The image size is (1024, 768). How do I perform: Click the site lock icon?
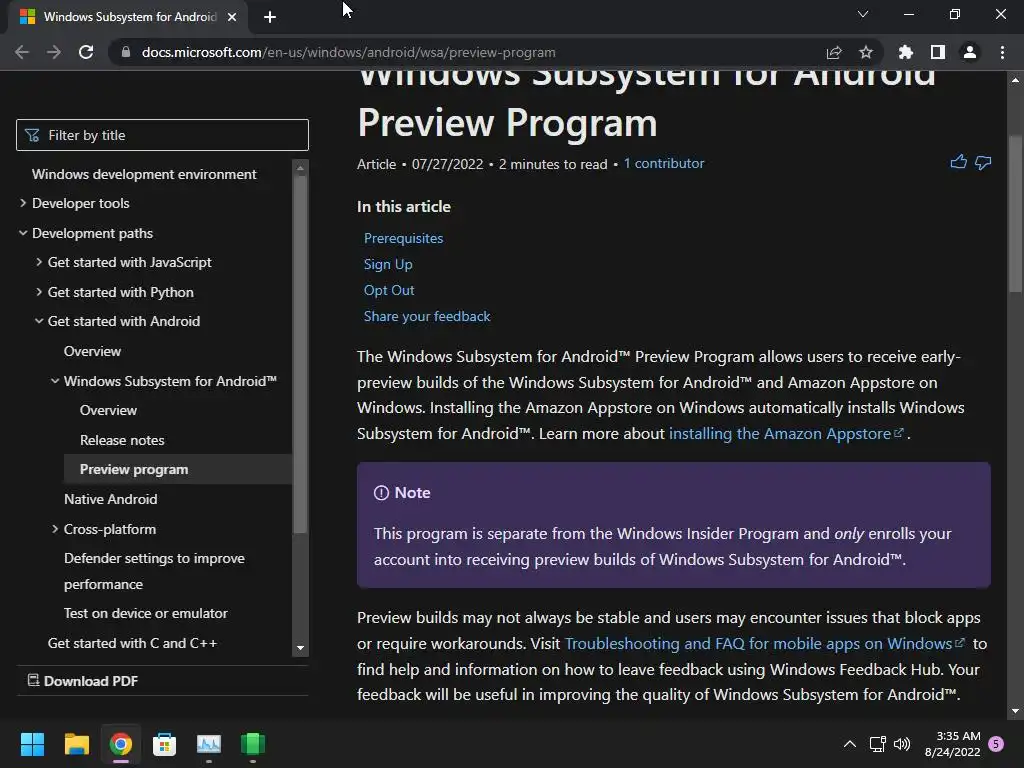[126, 52]
